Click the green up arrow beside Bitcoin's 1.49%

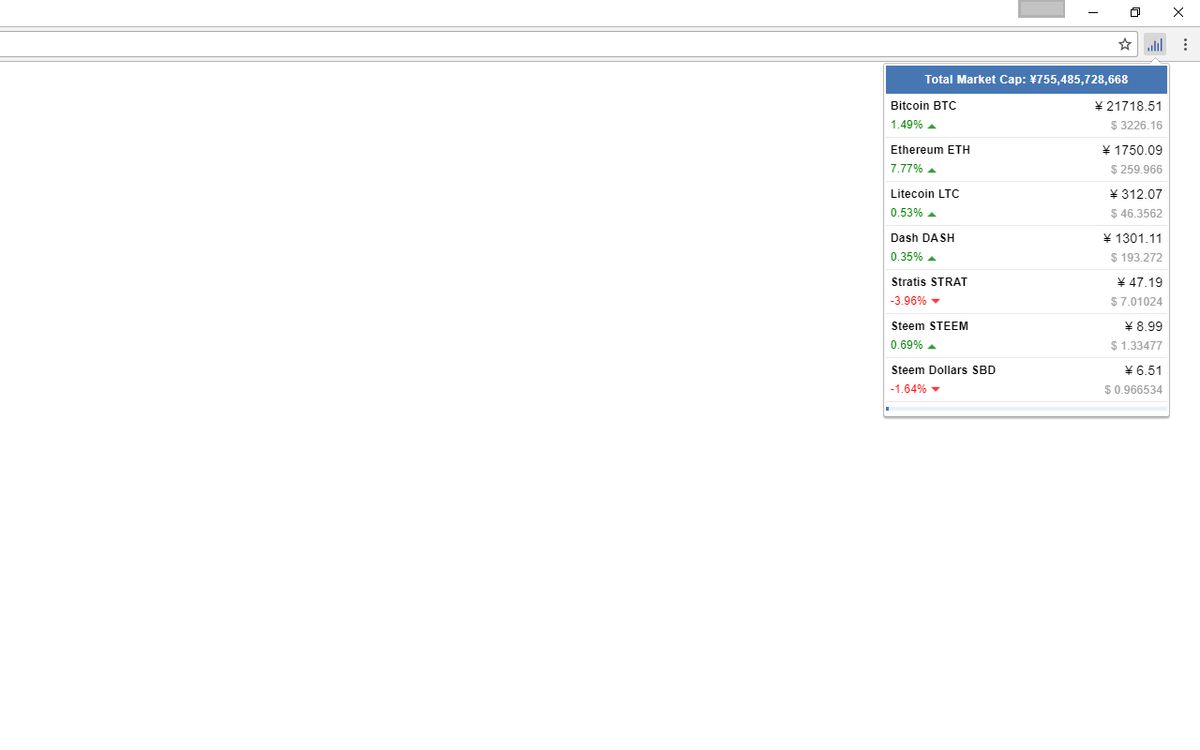pyautogui.click(x=932, y=126)
